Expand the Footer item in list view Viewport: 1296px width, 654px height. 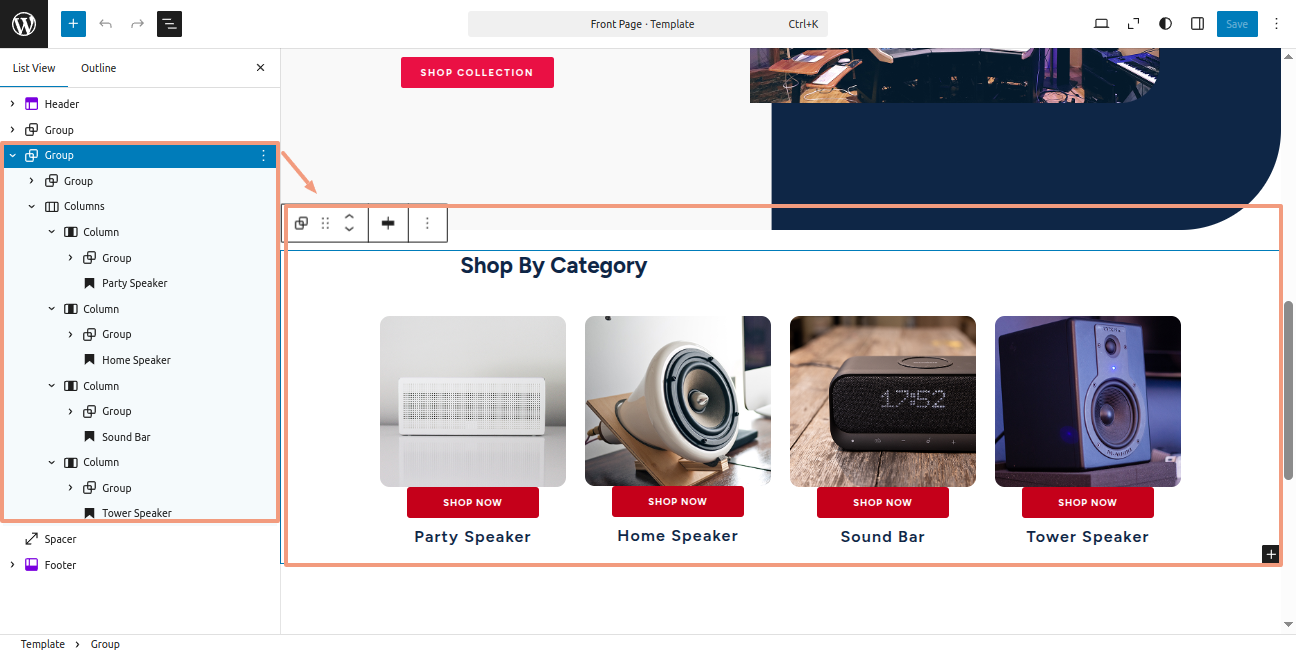pos(13,565)
